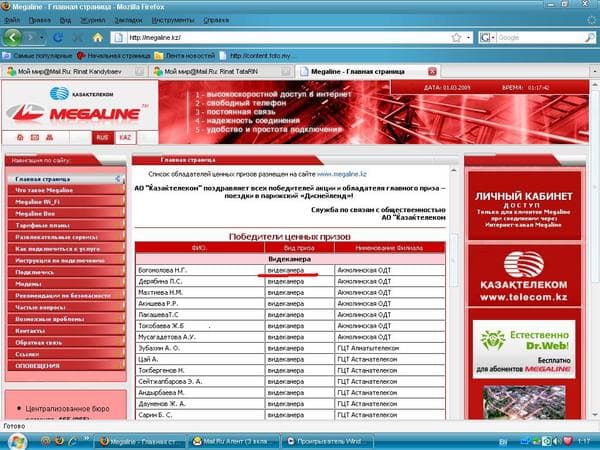Open the Справка menu
600x450 pixels.
(x=216, y=20)
